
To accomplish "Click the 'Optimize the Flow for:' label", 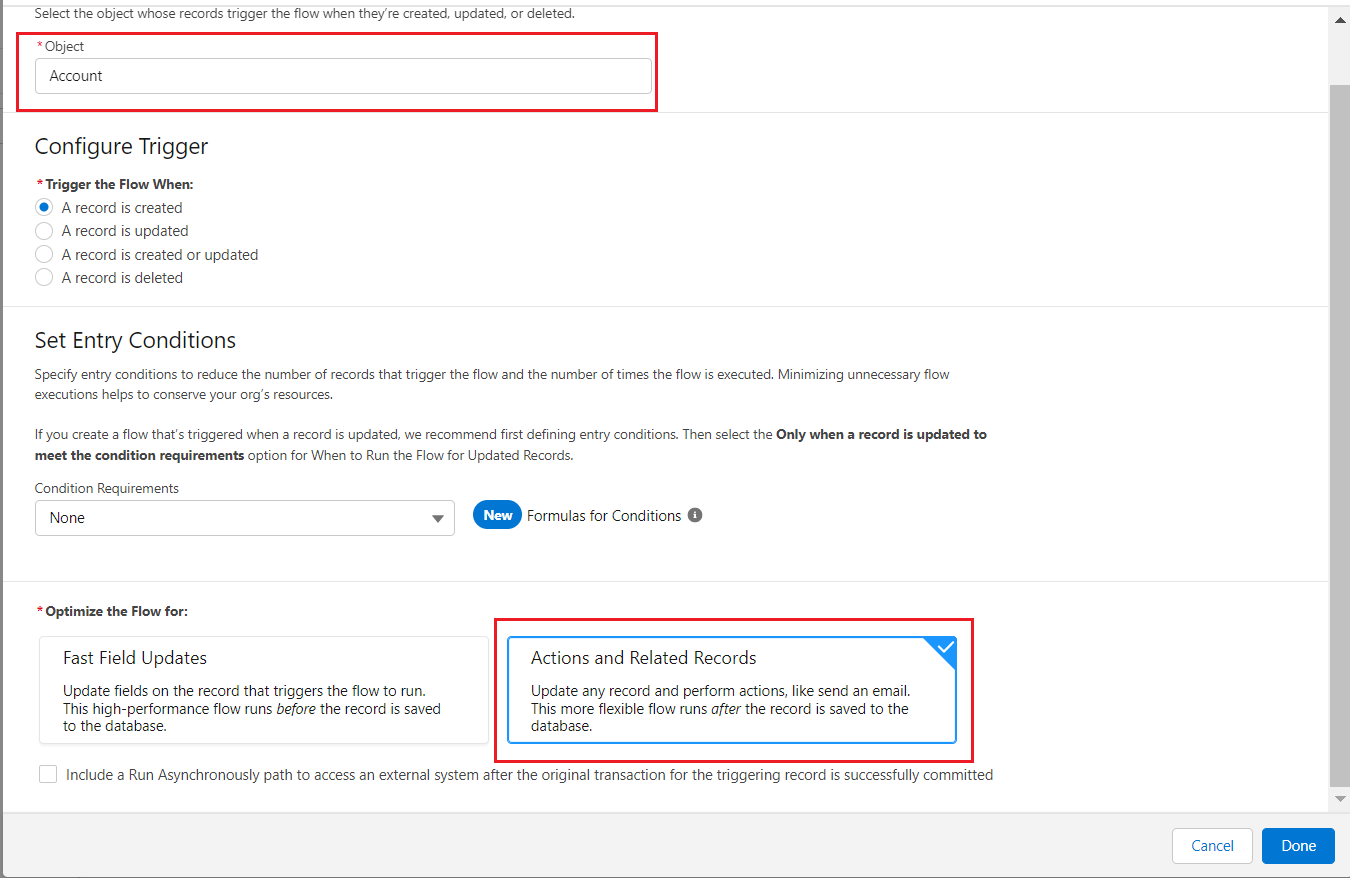I will [x=117, y=611].
